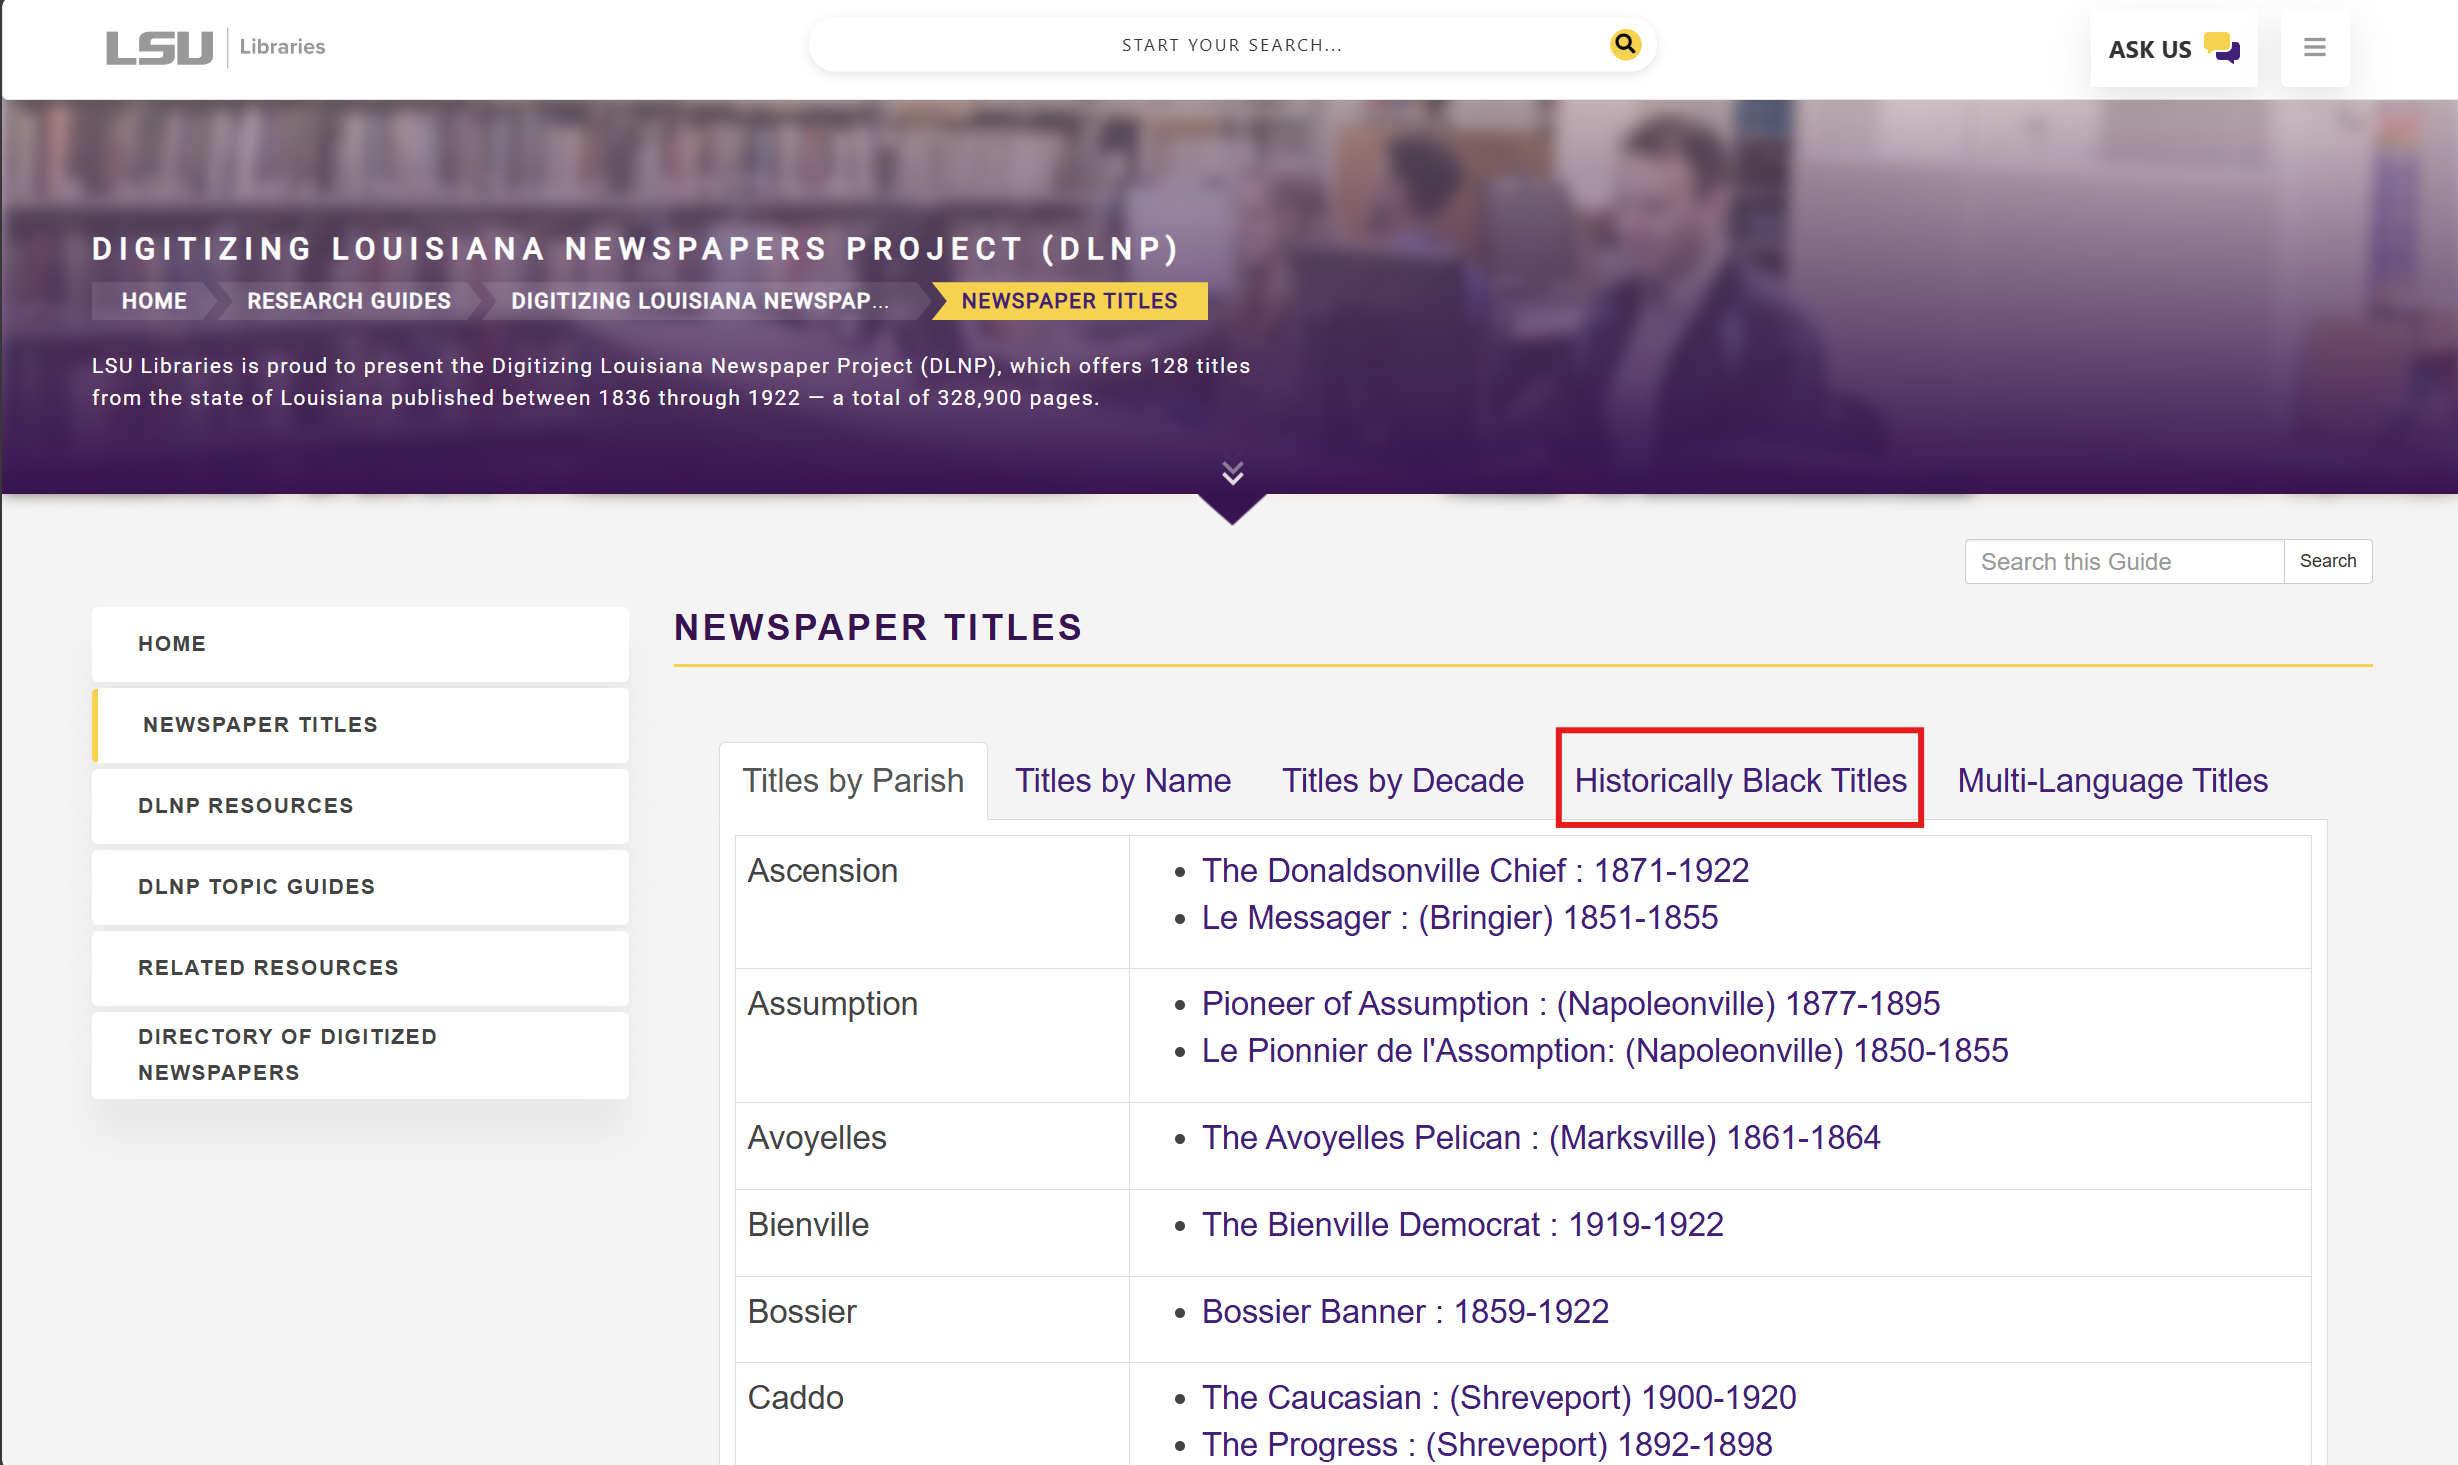This screenshot has width=2458, height=1465.
Task: Click the Ask Us chat bubble icon
Action: coord(2221,47)
